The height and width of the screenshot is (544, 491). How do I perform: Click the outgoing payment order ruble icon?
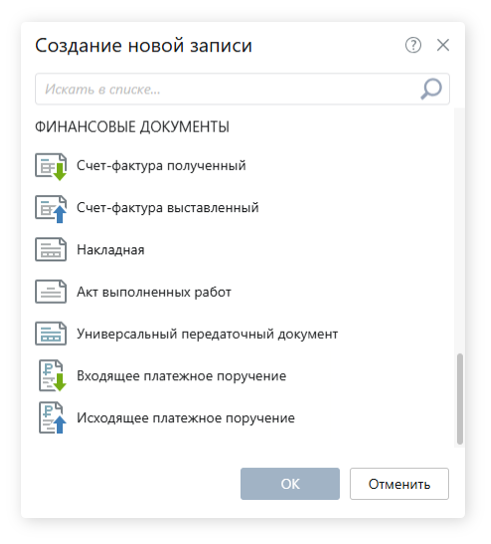52,418
